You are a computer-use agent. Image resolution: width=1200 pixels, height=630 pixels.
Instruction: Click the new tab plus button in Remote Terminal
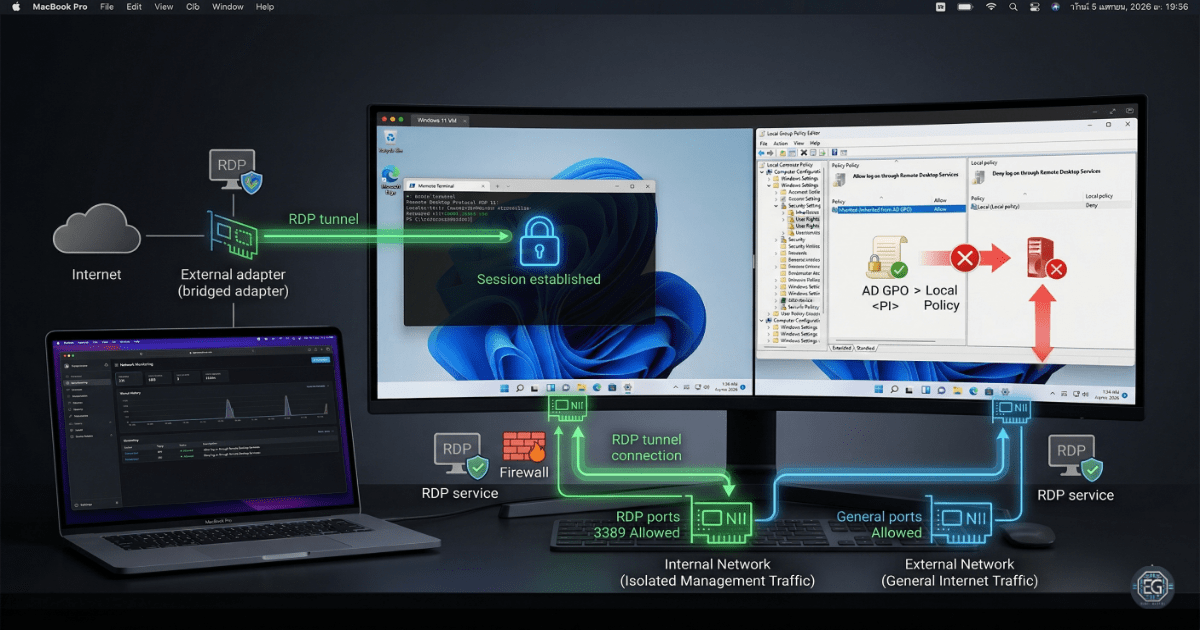(497, 186)
